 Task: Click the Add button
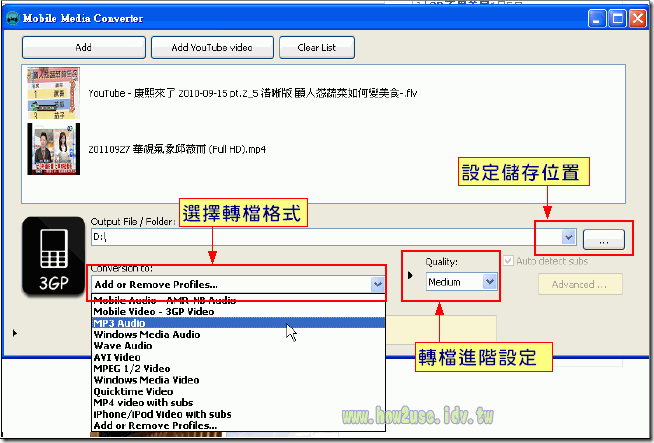83,47
